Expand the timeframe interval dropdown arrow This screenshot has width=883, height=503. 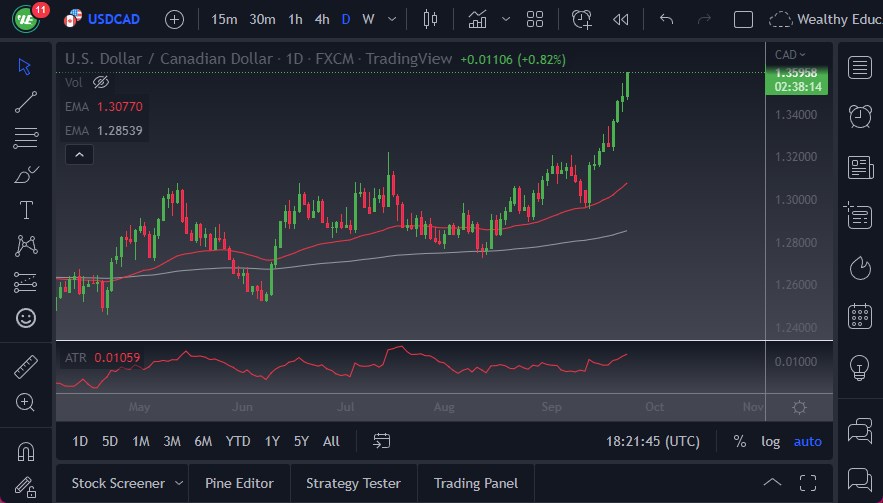pyautogui.click(x=391, y=19)
